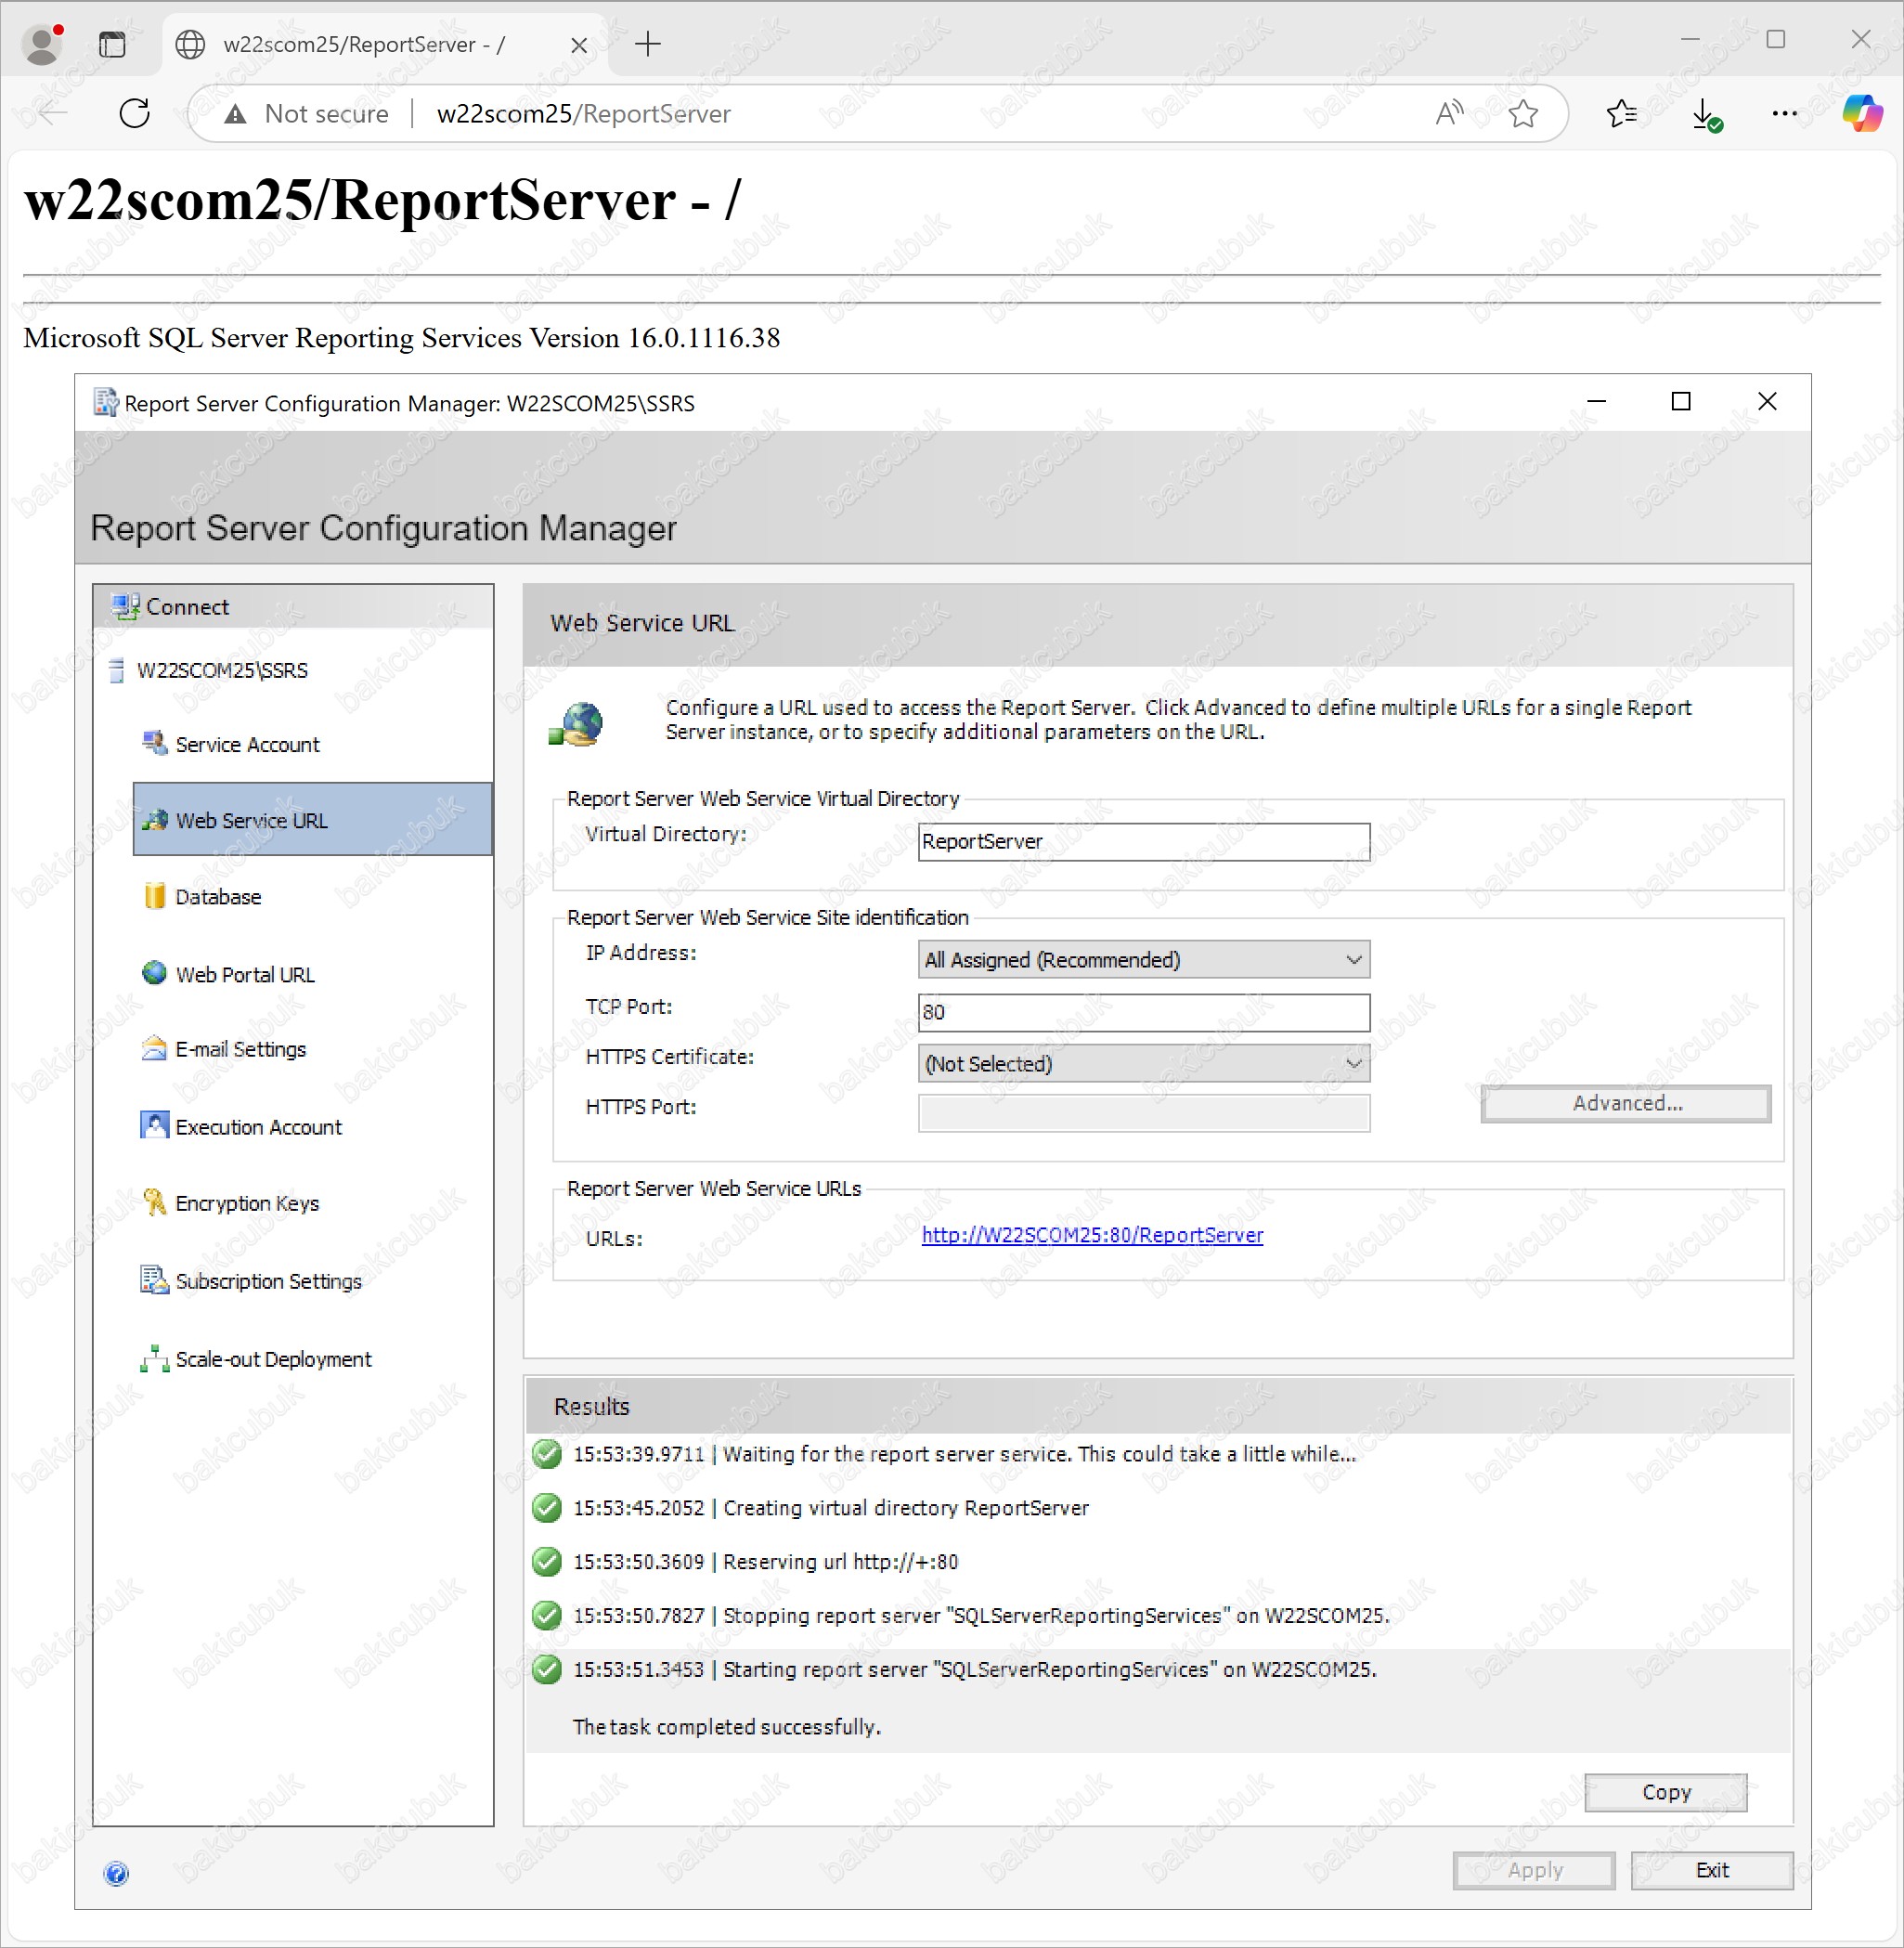
Task: Click the Database cylinder icon
Action: pyautogui.click(x=154, y=895)
